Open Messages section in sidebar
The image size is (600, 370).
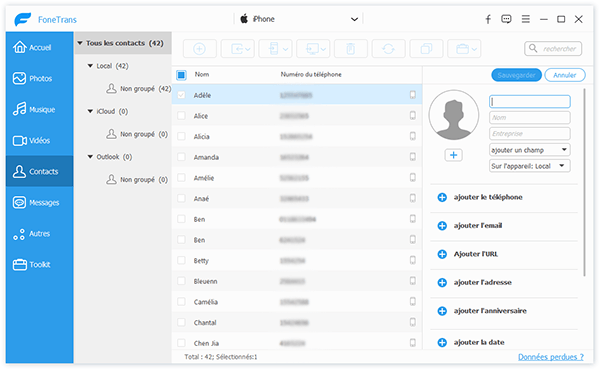click(x=39, y=202)
